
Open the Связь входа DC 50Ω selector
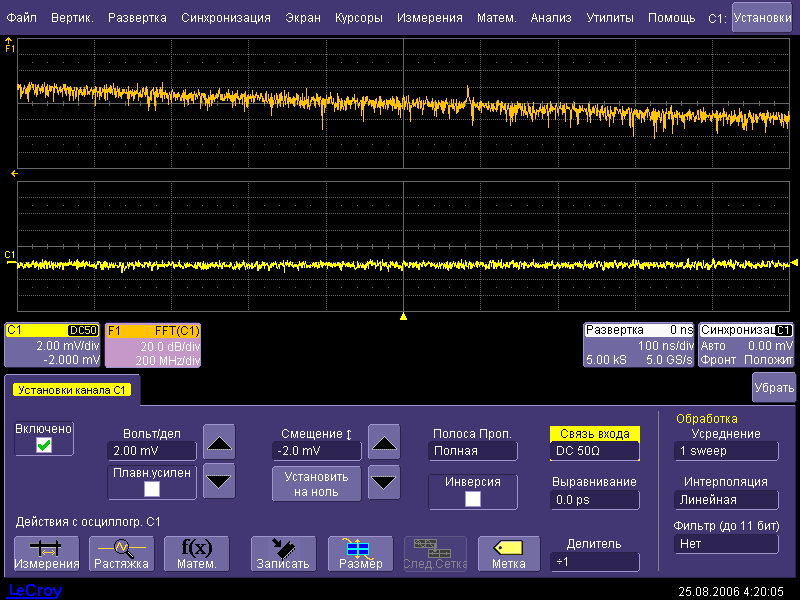pyautogui.click(x=594, y=451)
